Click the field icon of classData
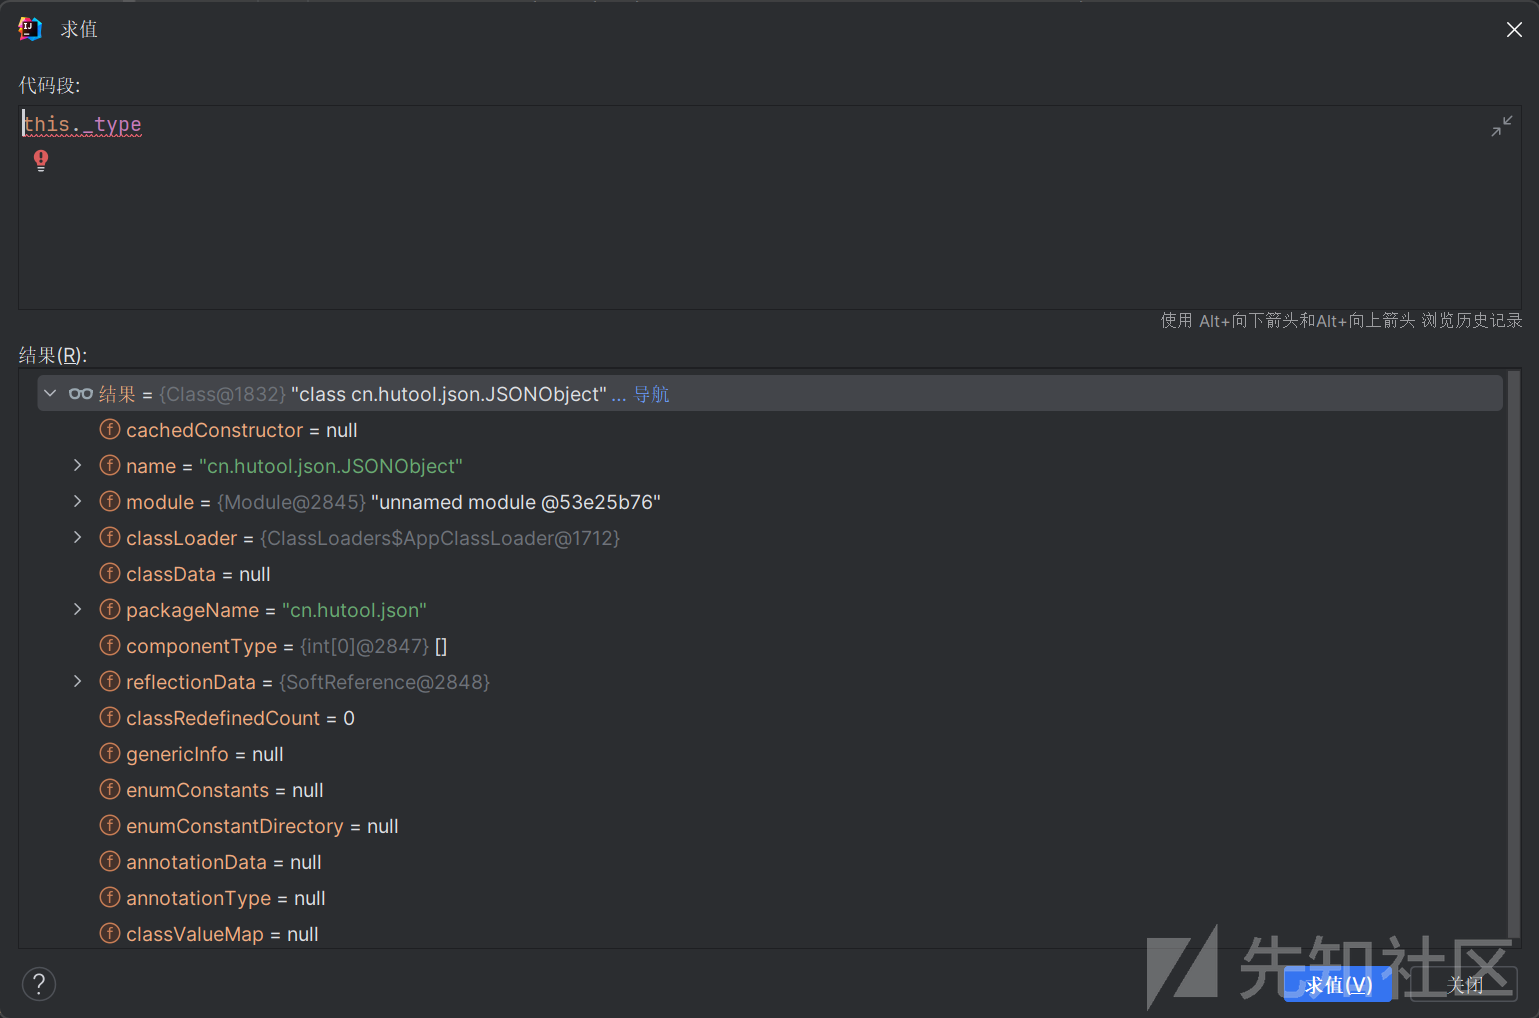 (x=110, y=574)
